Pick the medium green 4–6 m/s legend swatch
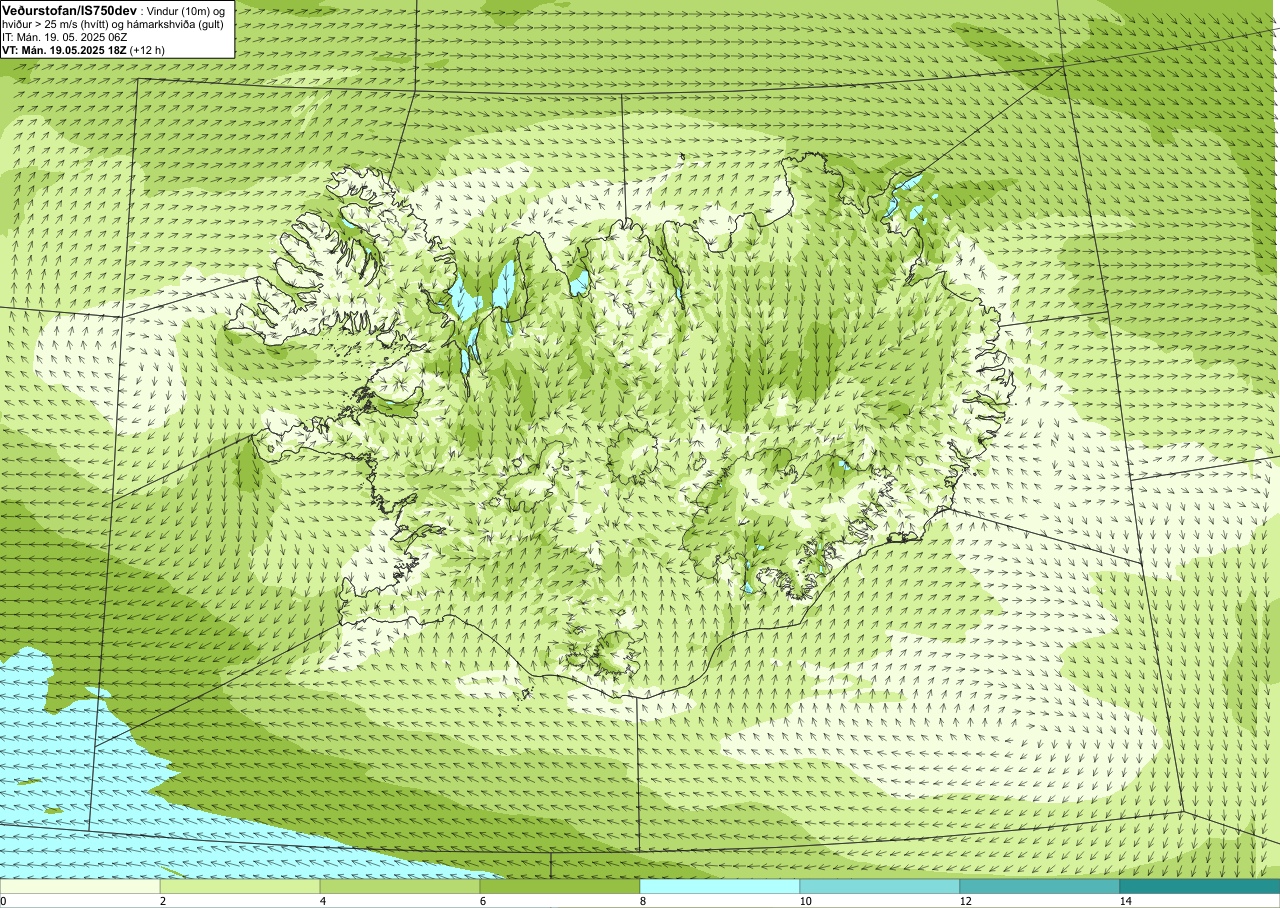Image resolution: width=1280 pixels, height=908 pixels. 400,886
